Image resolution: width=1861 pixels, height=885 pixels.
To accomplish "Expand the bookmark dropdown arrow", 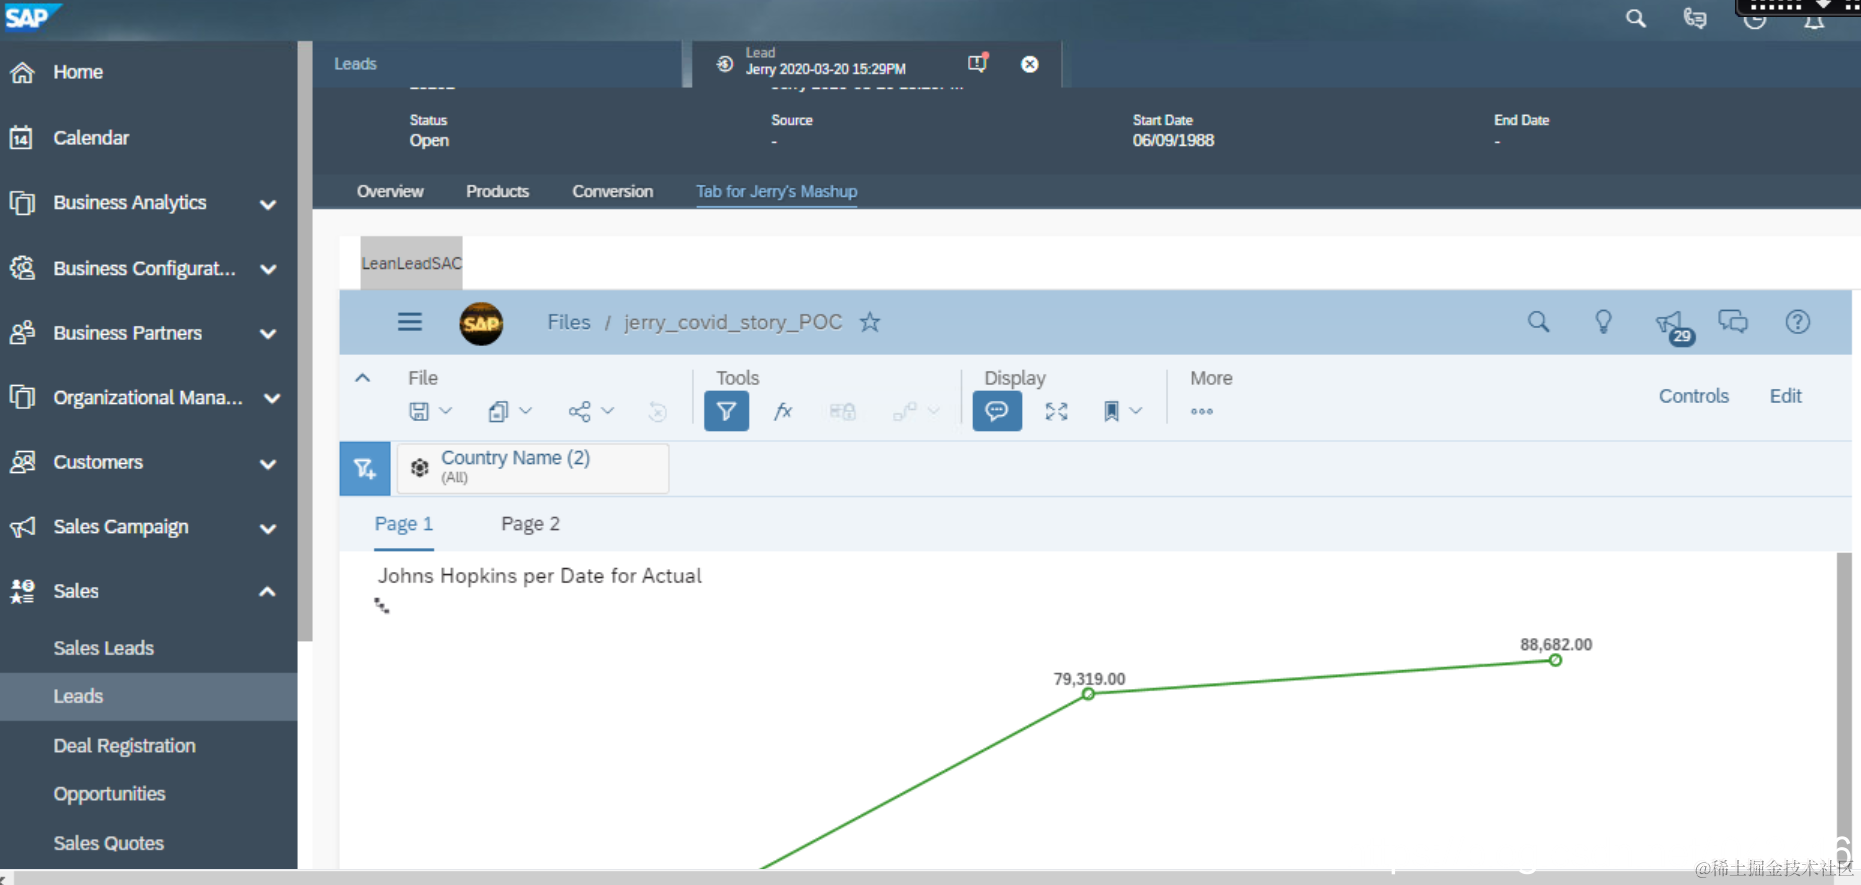I will click(x=1136, y=411).
